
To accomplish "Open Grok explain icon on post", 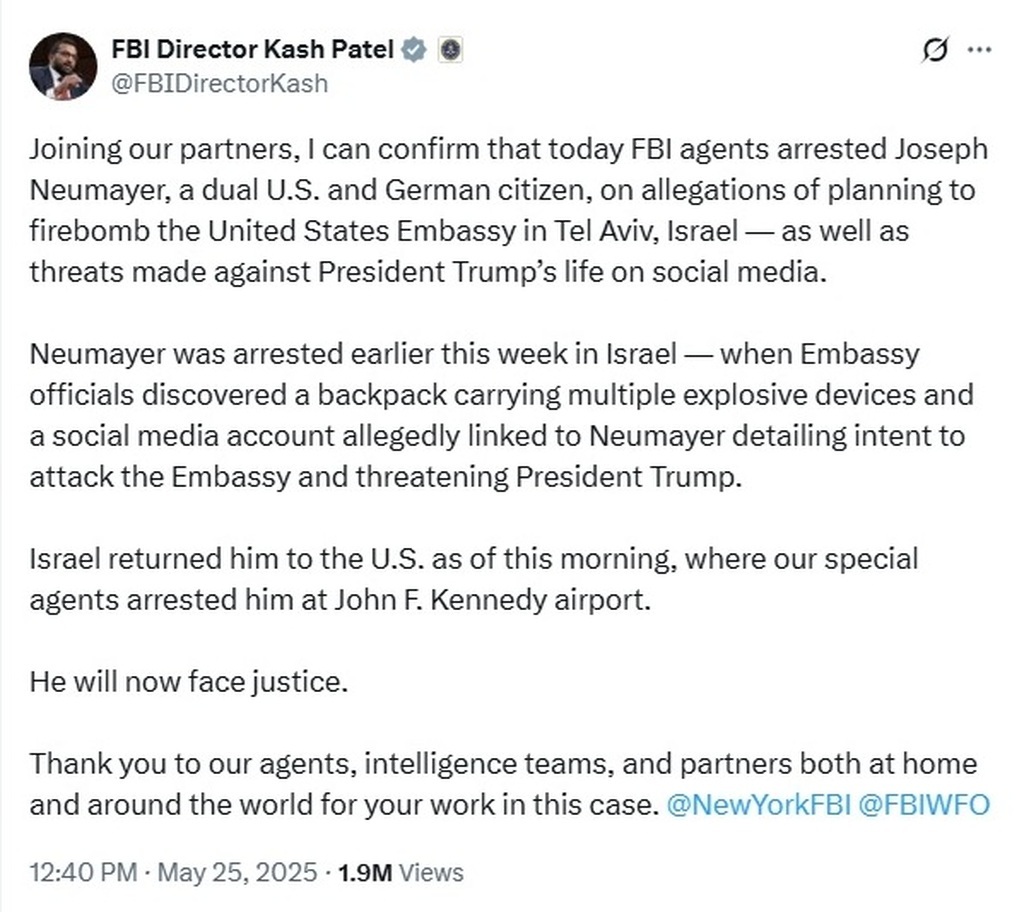I will click(x=934, y=50).
